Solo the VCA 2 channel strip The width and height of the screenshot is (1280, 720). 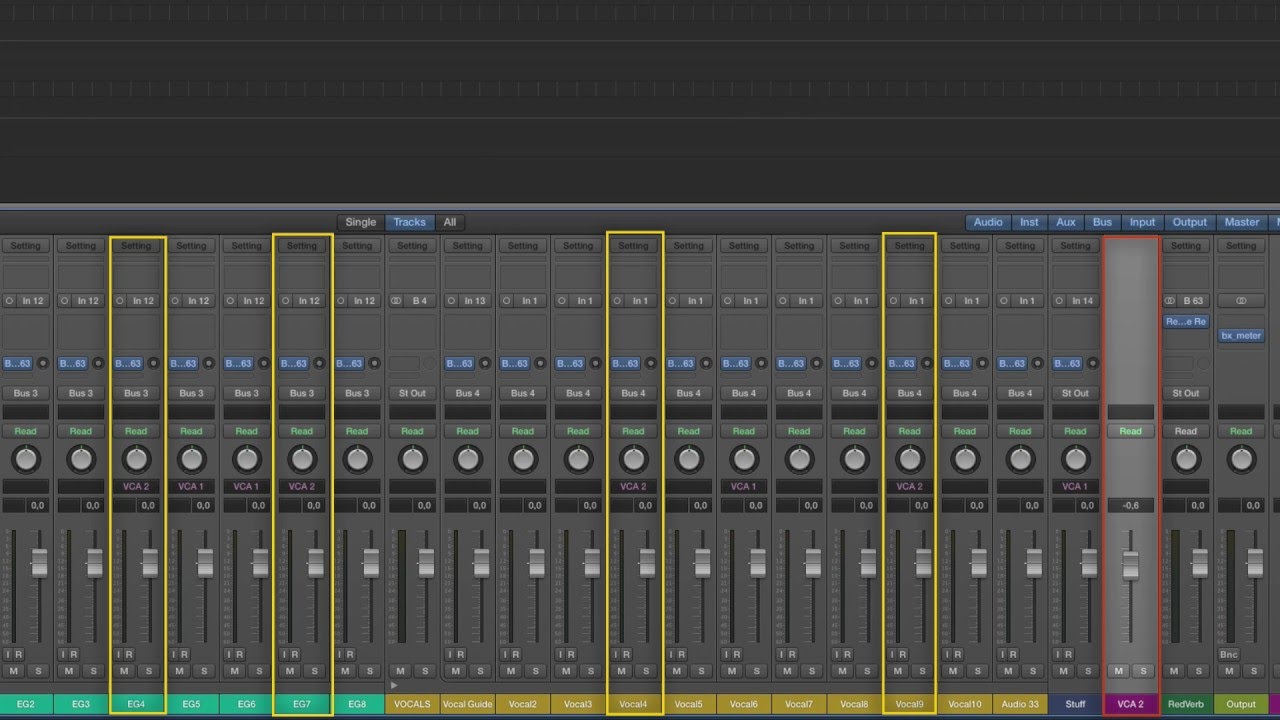point(1143,671)
